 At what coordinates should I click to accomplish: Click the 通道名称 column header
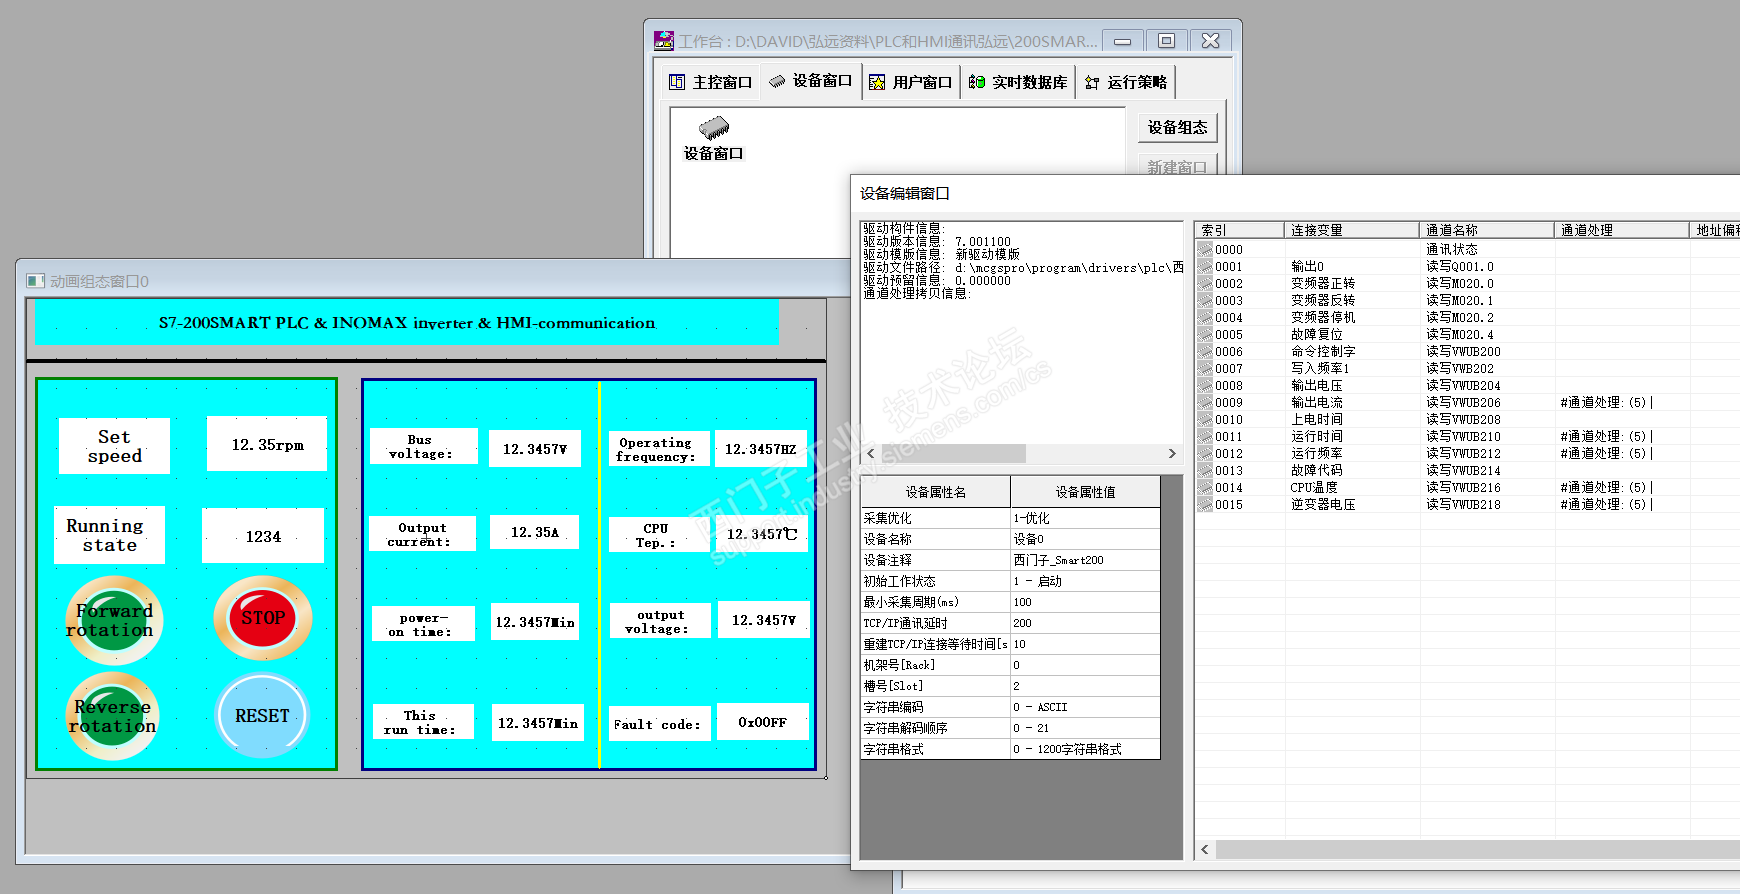1486,230
